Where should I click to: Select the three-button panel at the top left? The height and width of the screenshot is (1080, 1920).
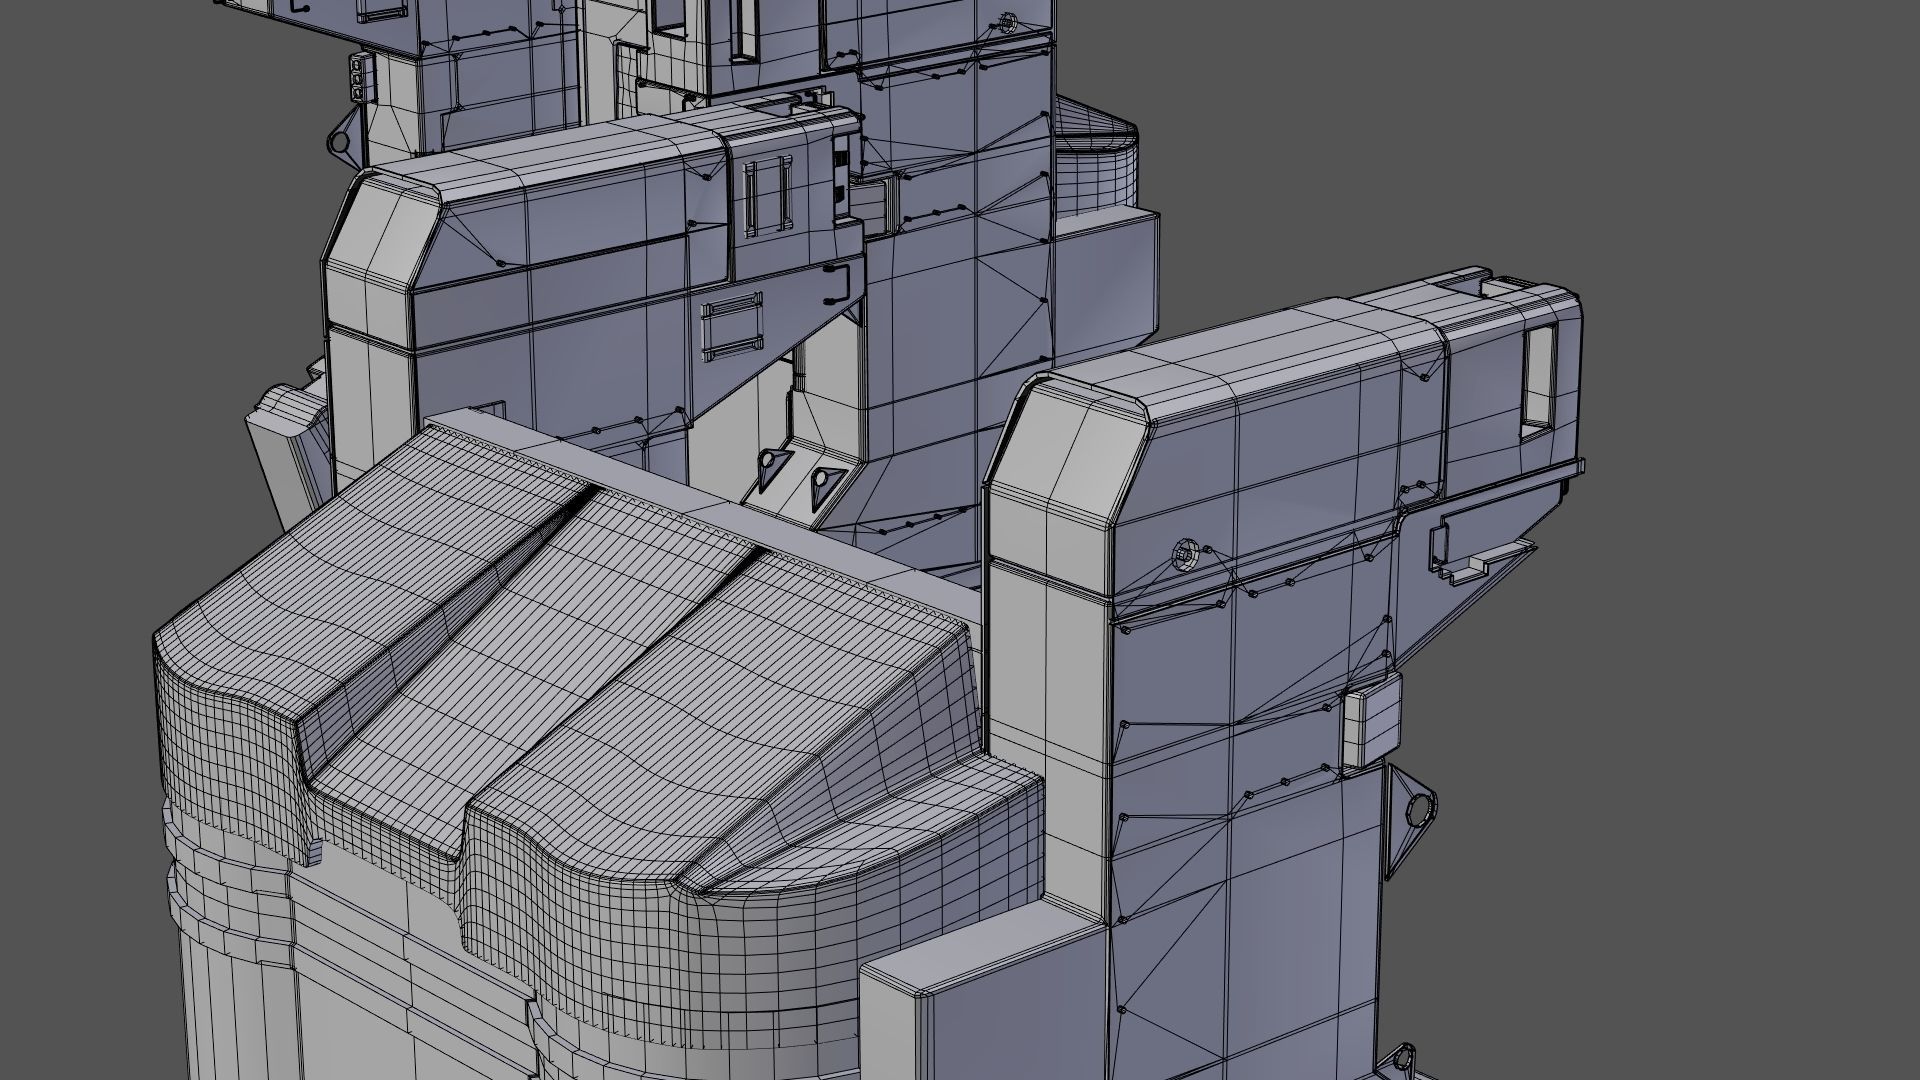click(357, 78)
